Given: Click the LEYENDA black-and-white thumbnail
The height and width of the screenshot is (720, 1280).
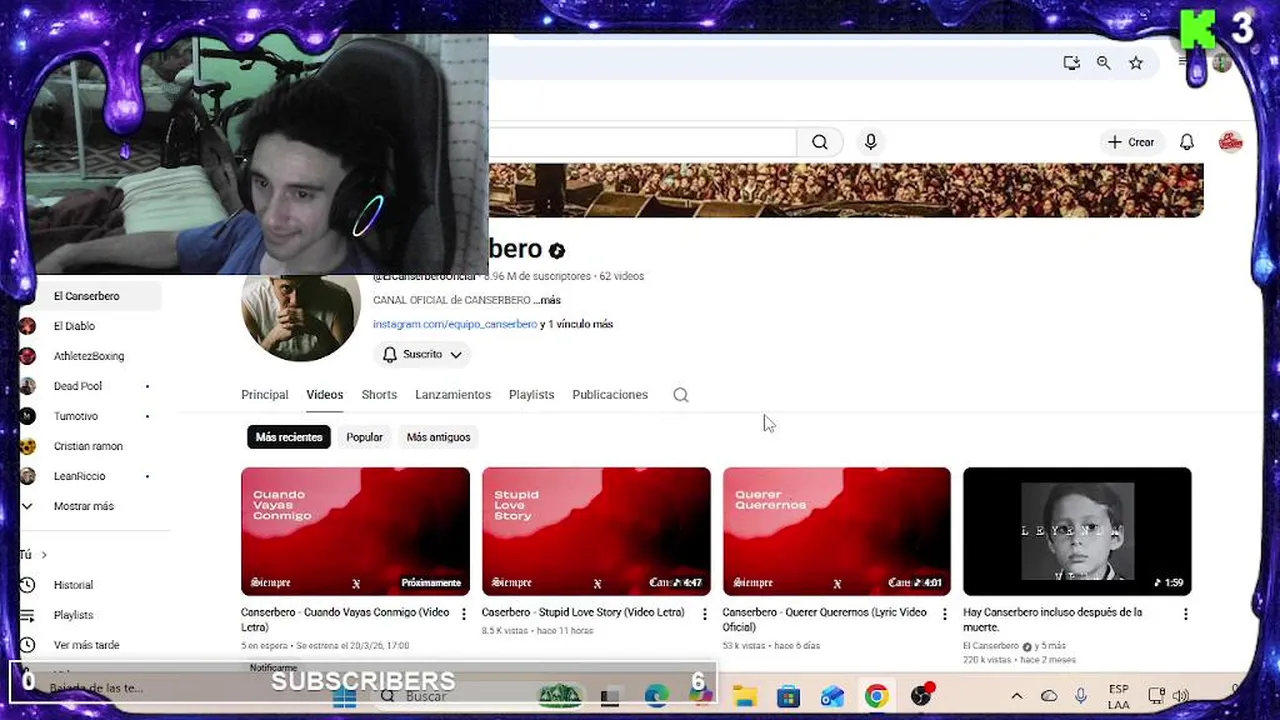Looking at the screenshot, I should point(1077,531).
